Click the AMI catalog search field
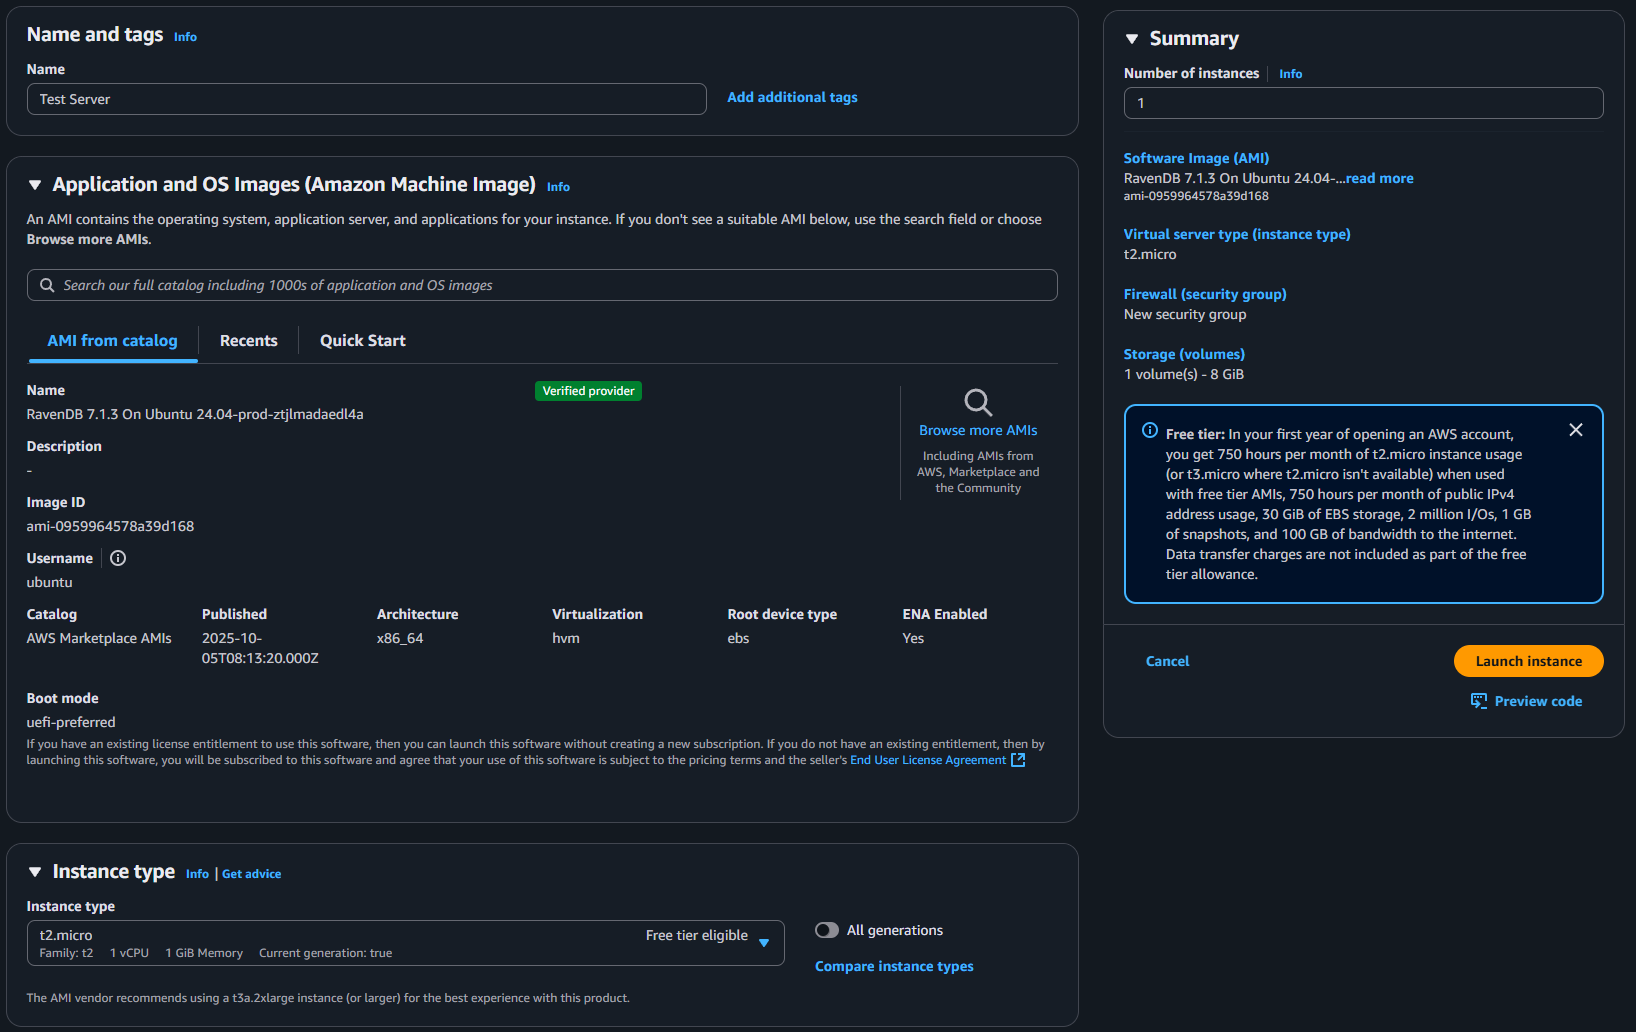 tap(542, 285)
